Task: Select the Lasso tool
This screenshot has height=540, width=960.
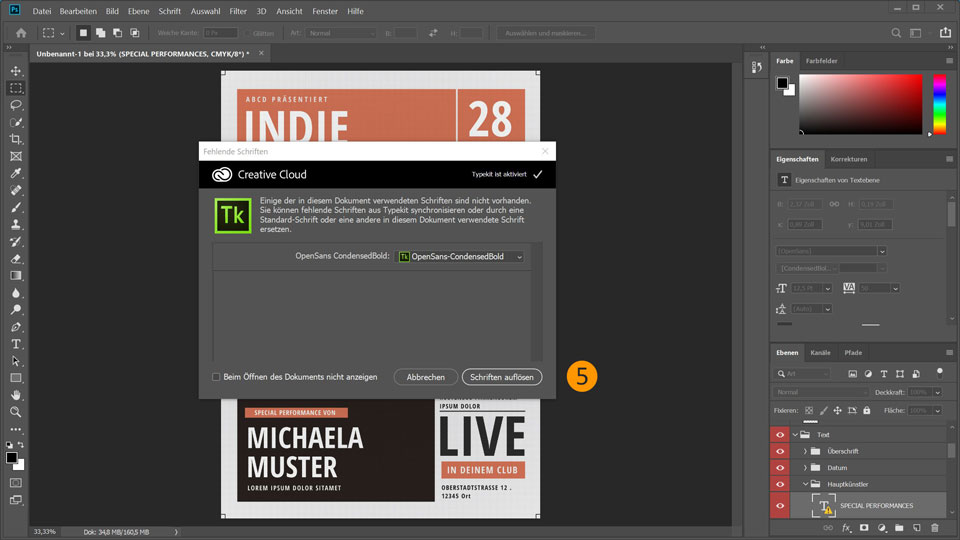Action: click(x=16, y=105)
